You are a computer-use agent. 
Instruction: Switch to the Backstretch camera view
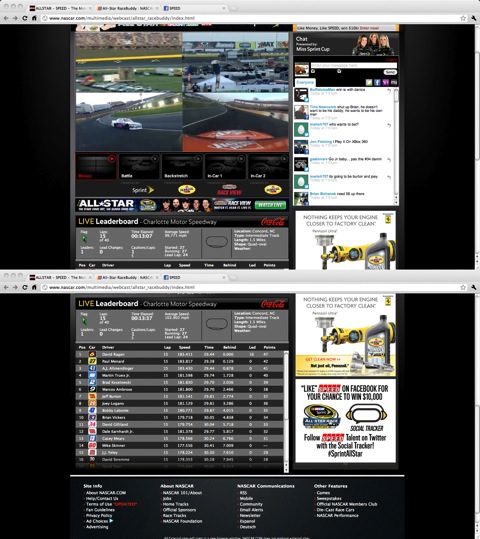click(x=182, y=167)
